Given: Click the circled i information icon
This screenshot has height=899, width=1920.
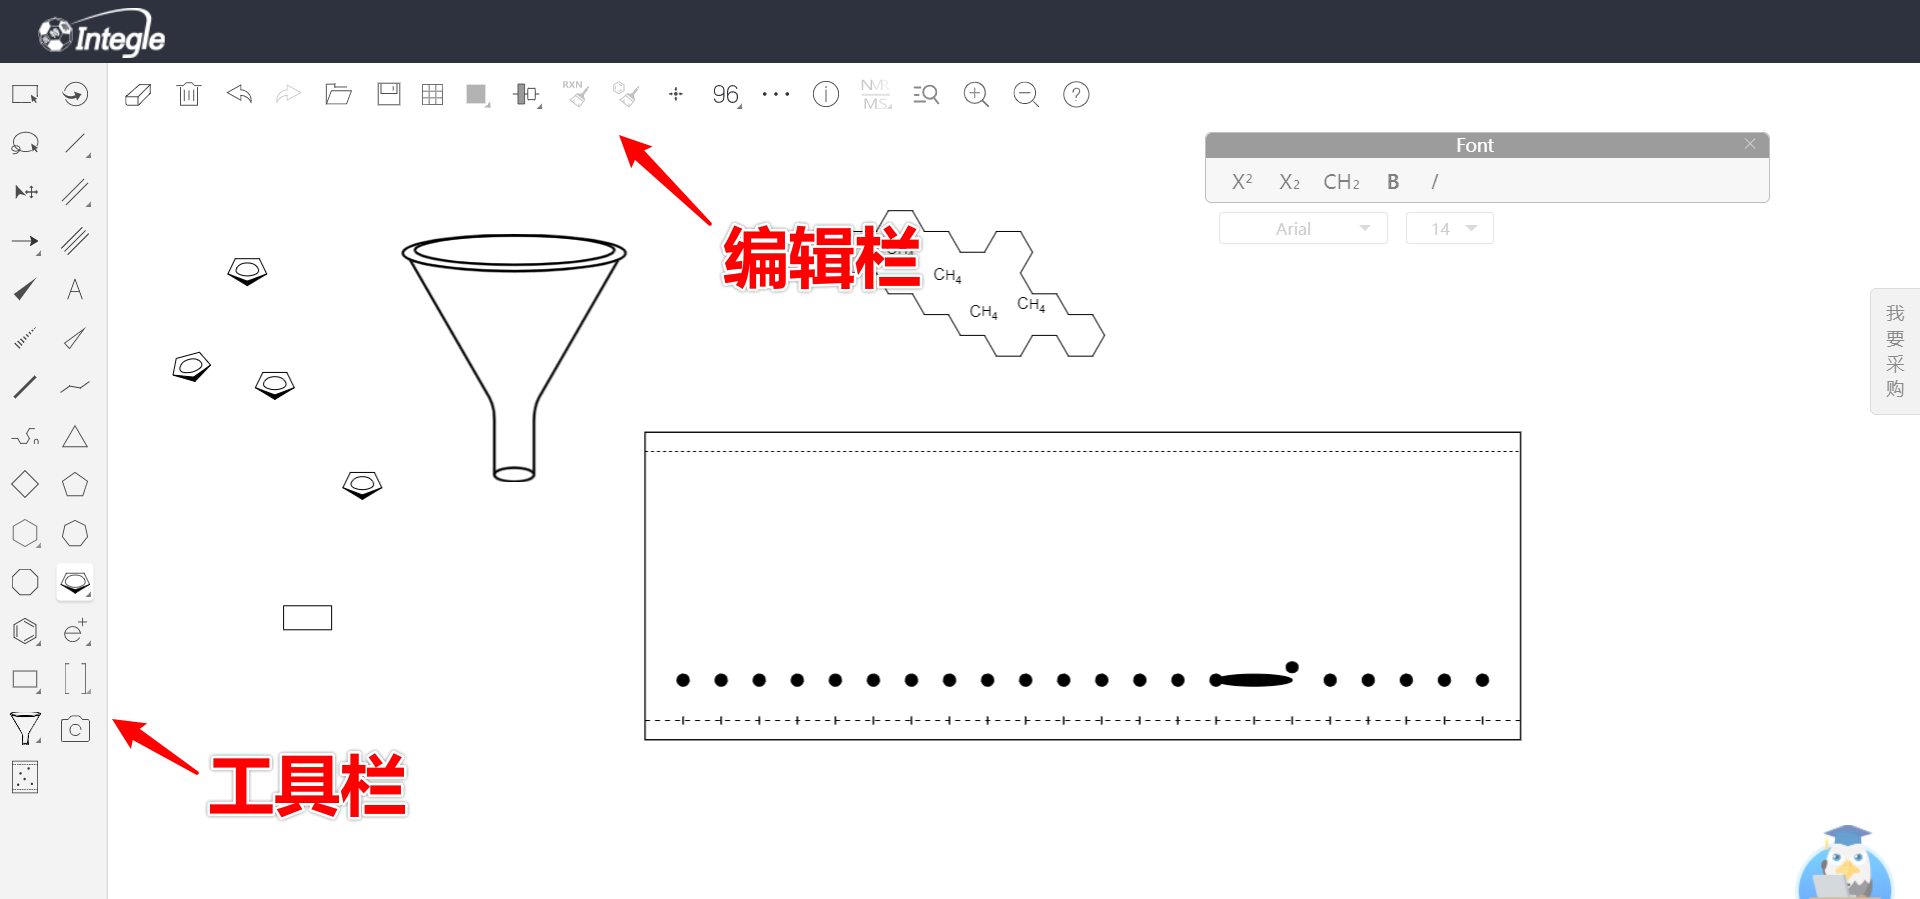Looking at the screenshot, I should click(x=826, y=94).
